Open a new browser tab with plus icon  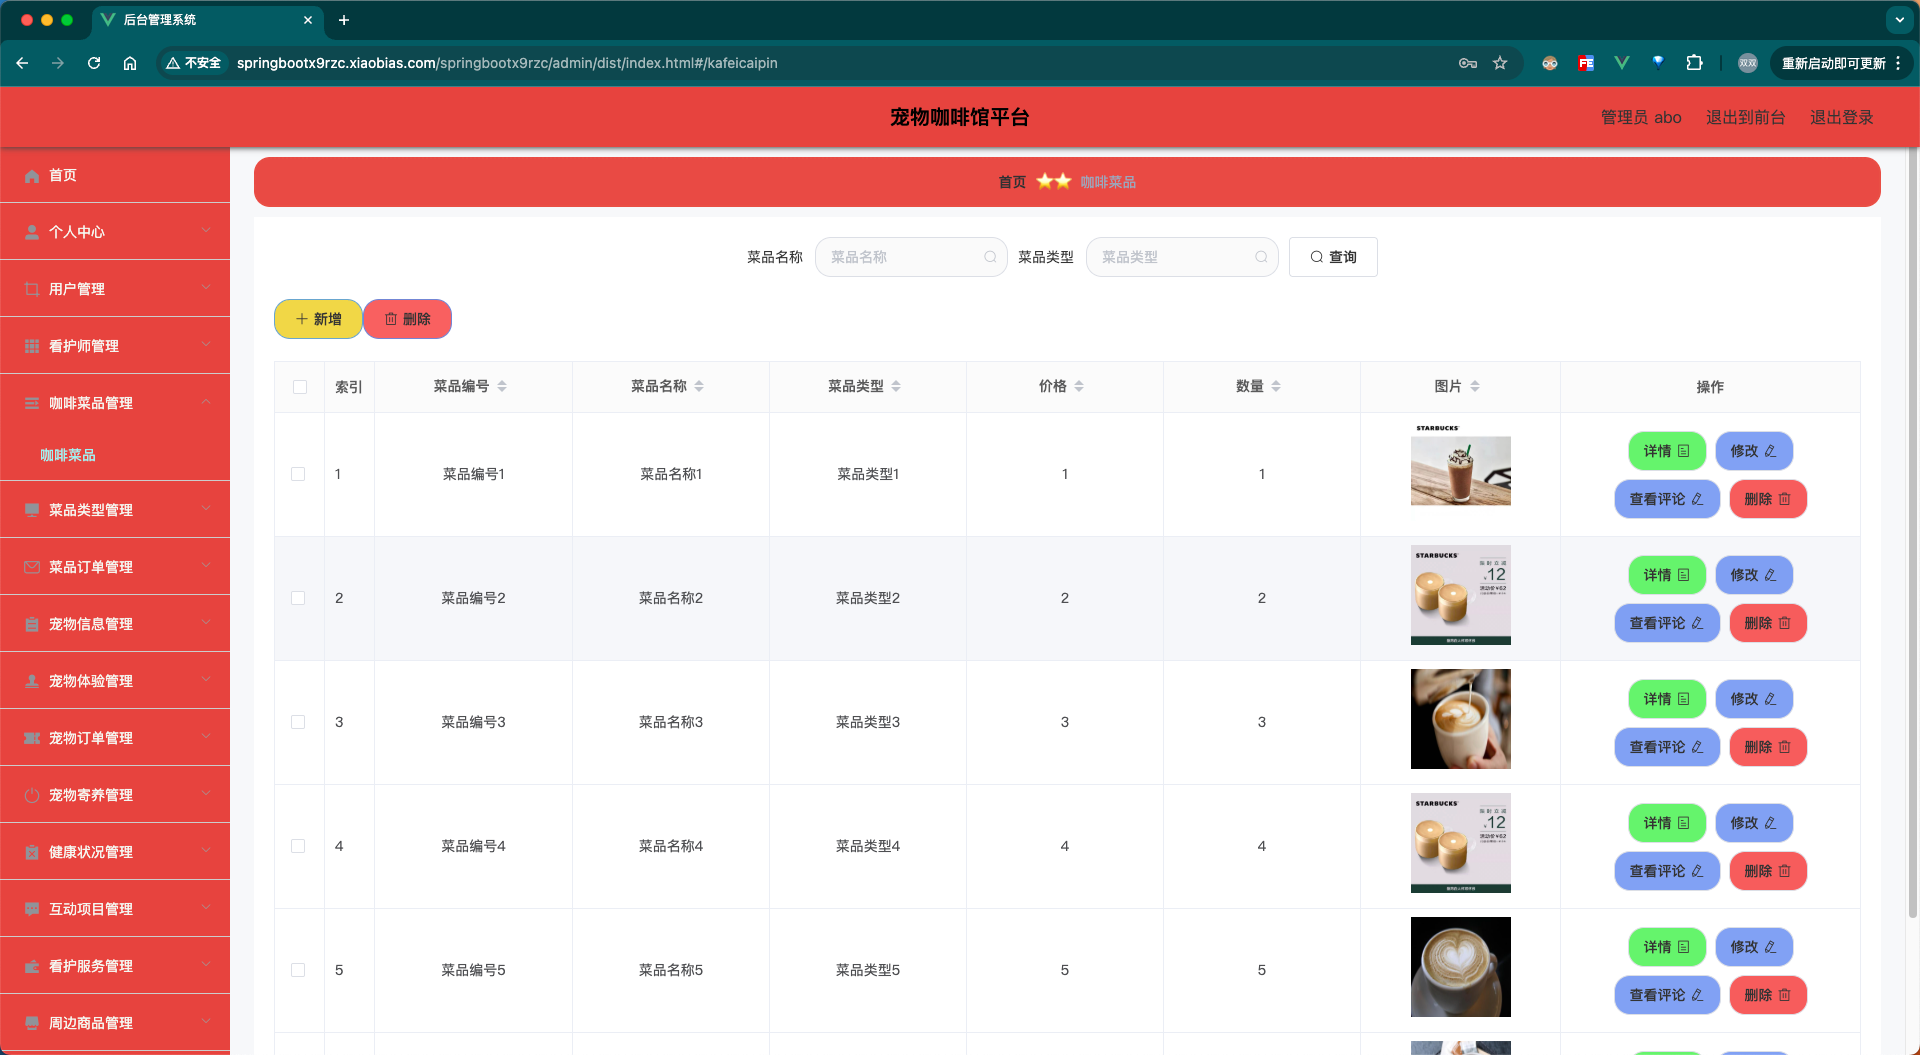343,20
